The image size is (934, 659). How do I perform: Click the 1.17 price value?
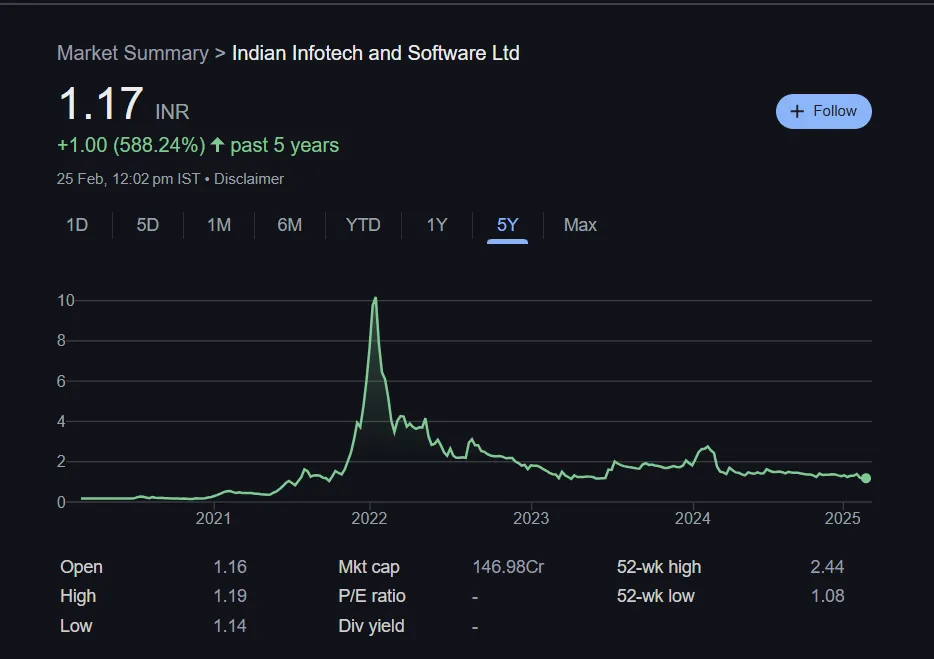101,104
